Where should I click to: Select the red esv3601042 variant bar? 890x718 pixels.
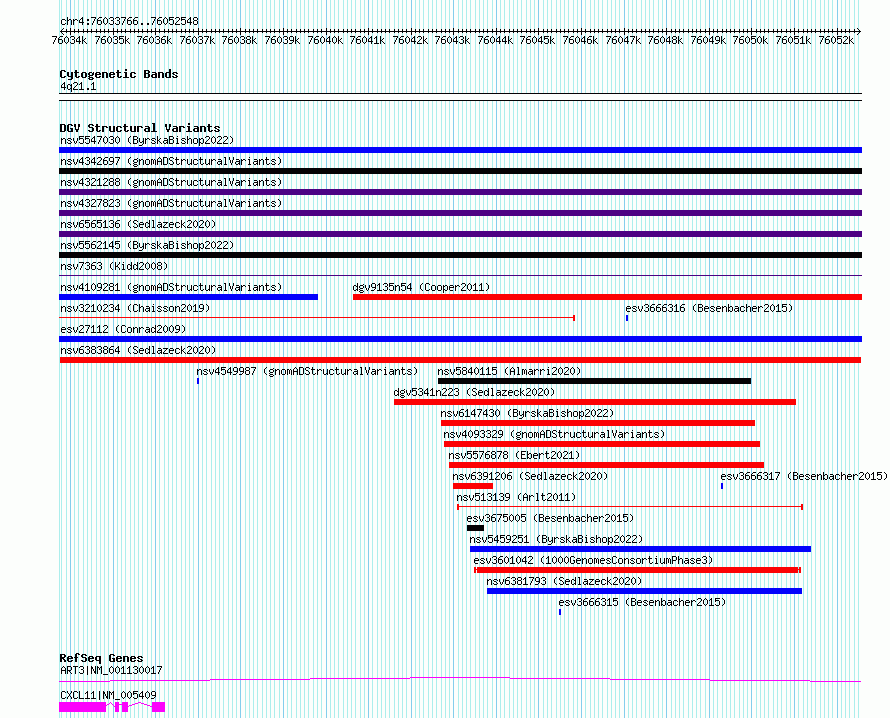(637, 570)
